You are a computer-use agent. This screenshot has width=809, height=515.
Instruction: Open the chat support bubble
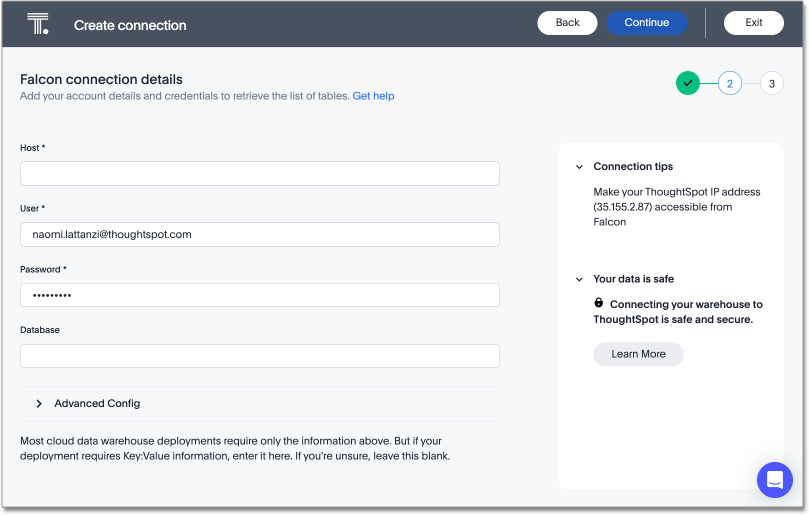pyautogui.click(x=774, y=480)
